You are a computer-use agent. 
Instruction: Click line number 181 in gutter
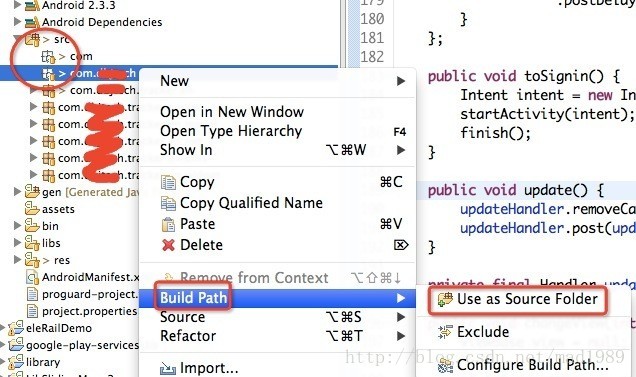[372, 38]
